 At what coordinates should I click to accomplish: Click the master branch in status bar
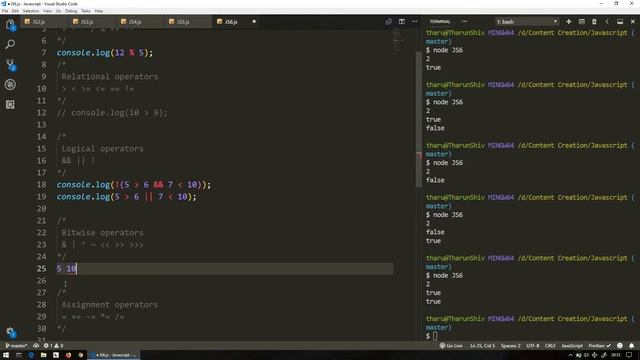coord(16,346)
